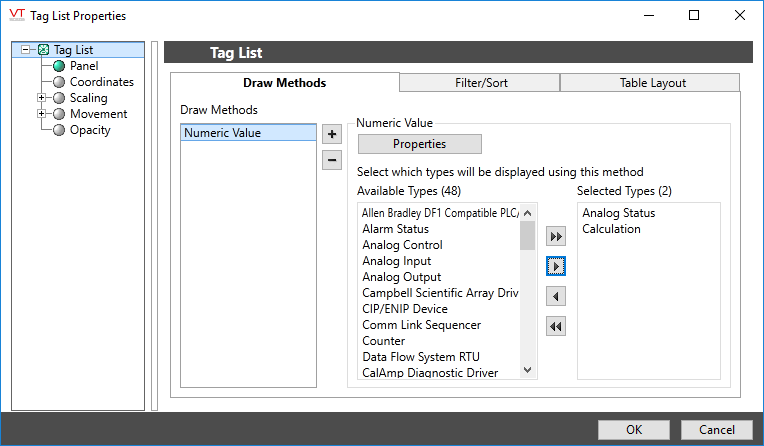Choose Analog Input from Available Types
This screenshot has width=764, height=446.
(396, 261)
